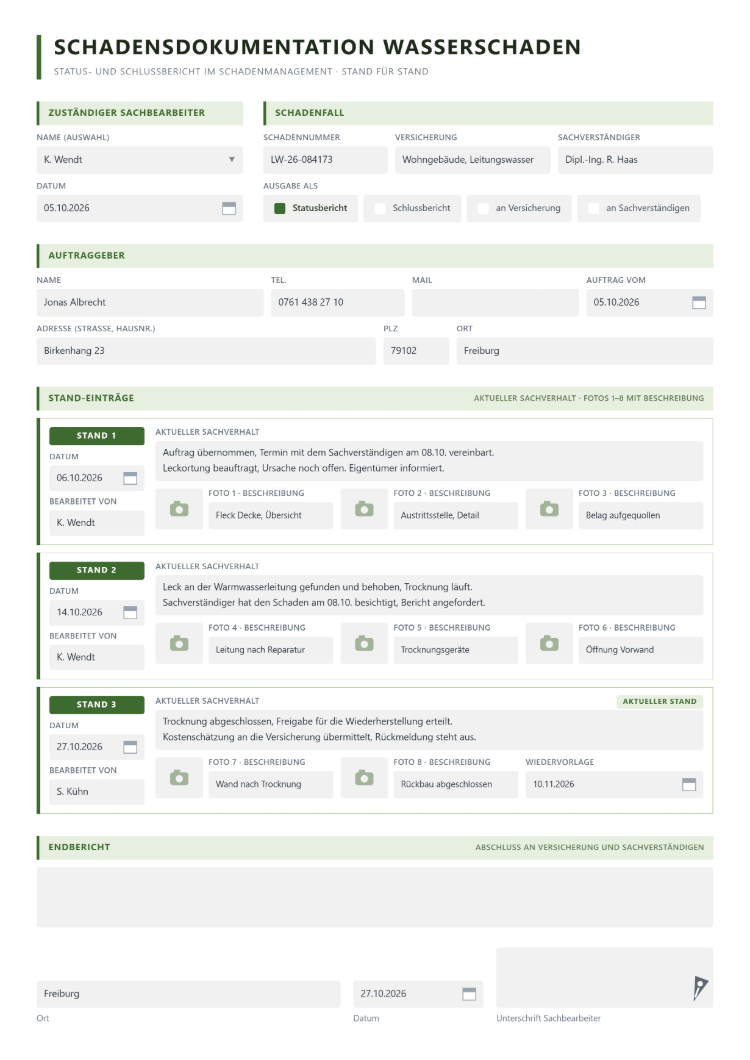The width and height of the screenshot is (750, 1060).
Task: Click the Schadennummer field LW-26-084173
Action: [x=325, y=160]
